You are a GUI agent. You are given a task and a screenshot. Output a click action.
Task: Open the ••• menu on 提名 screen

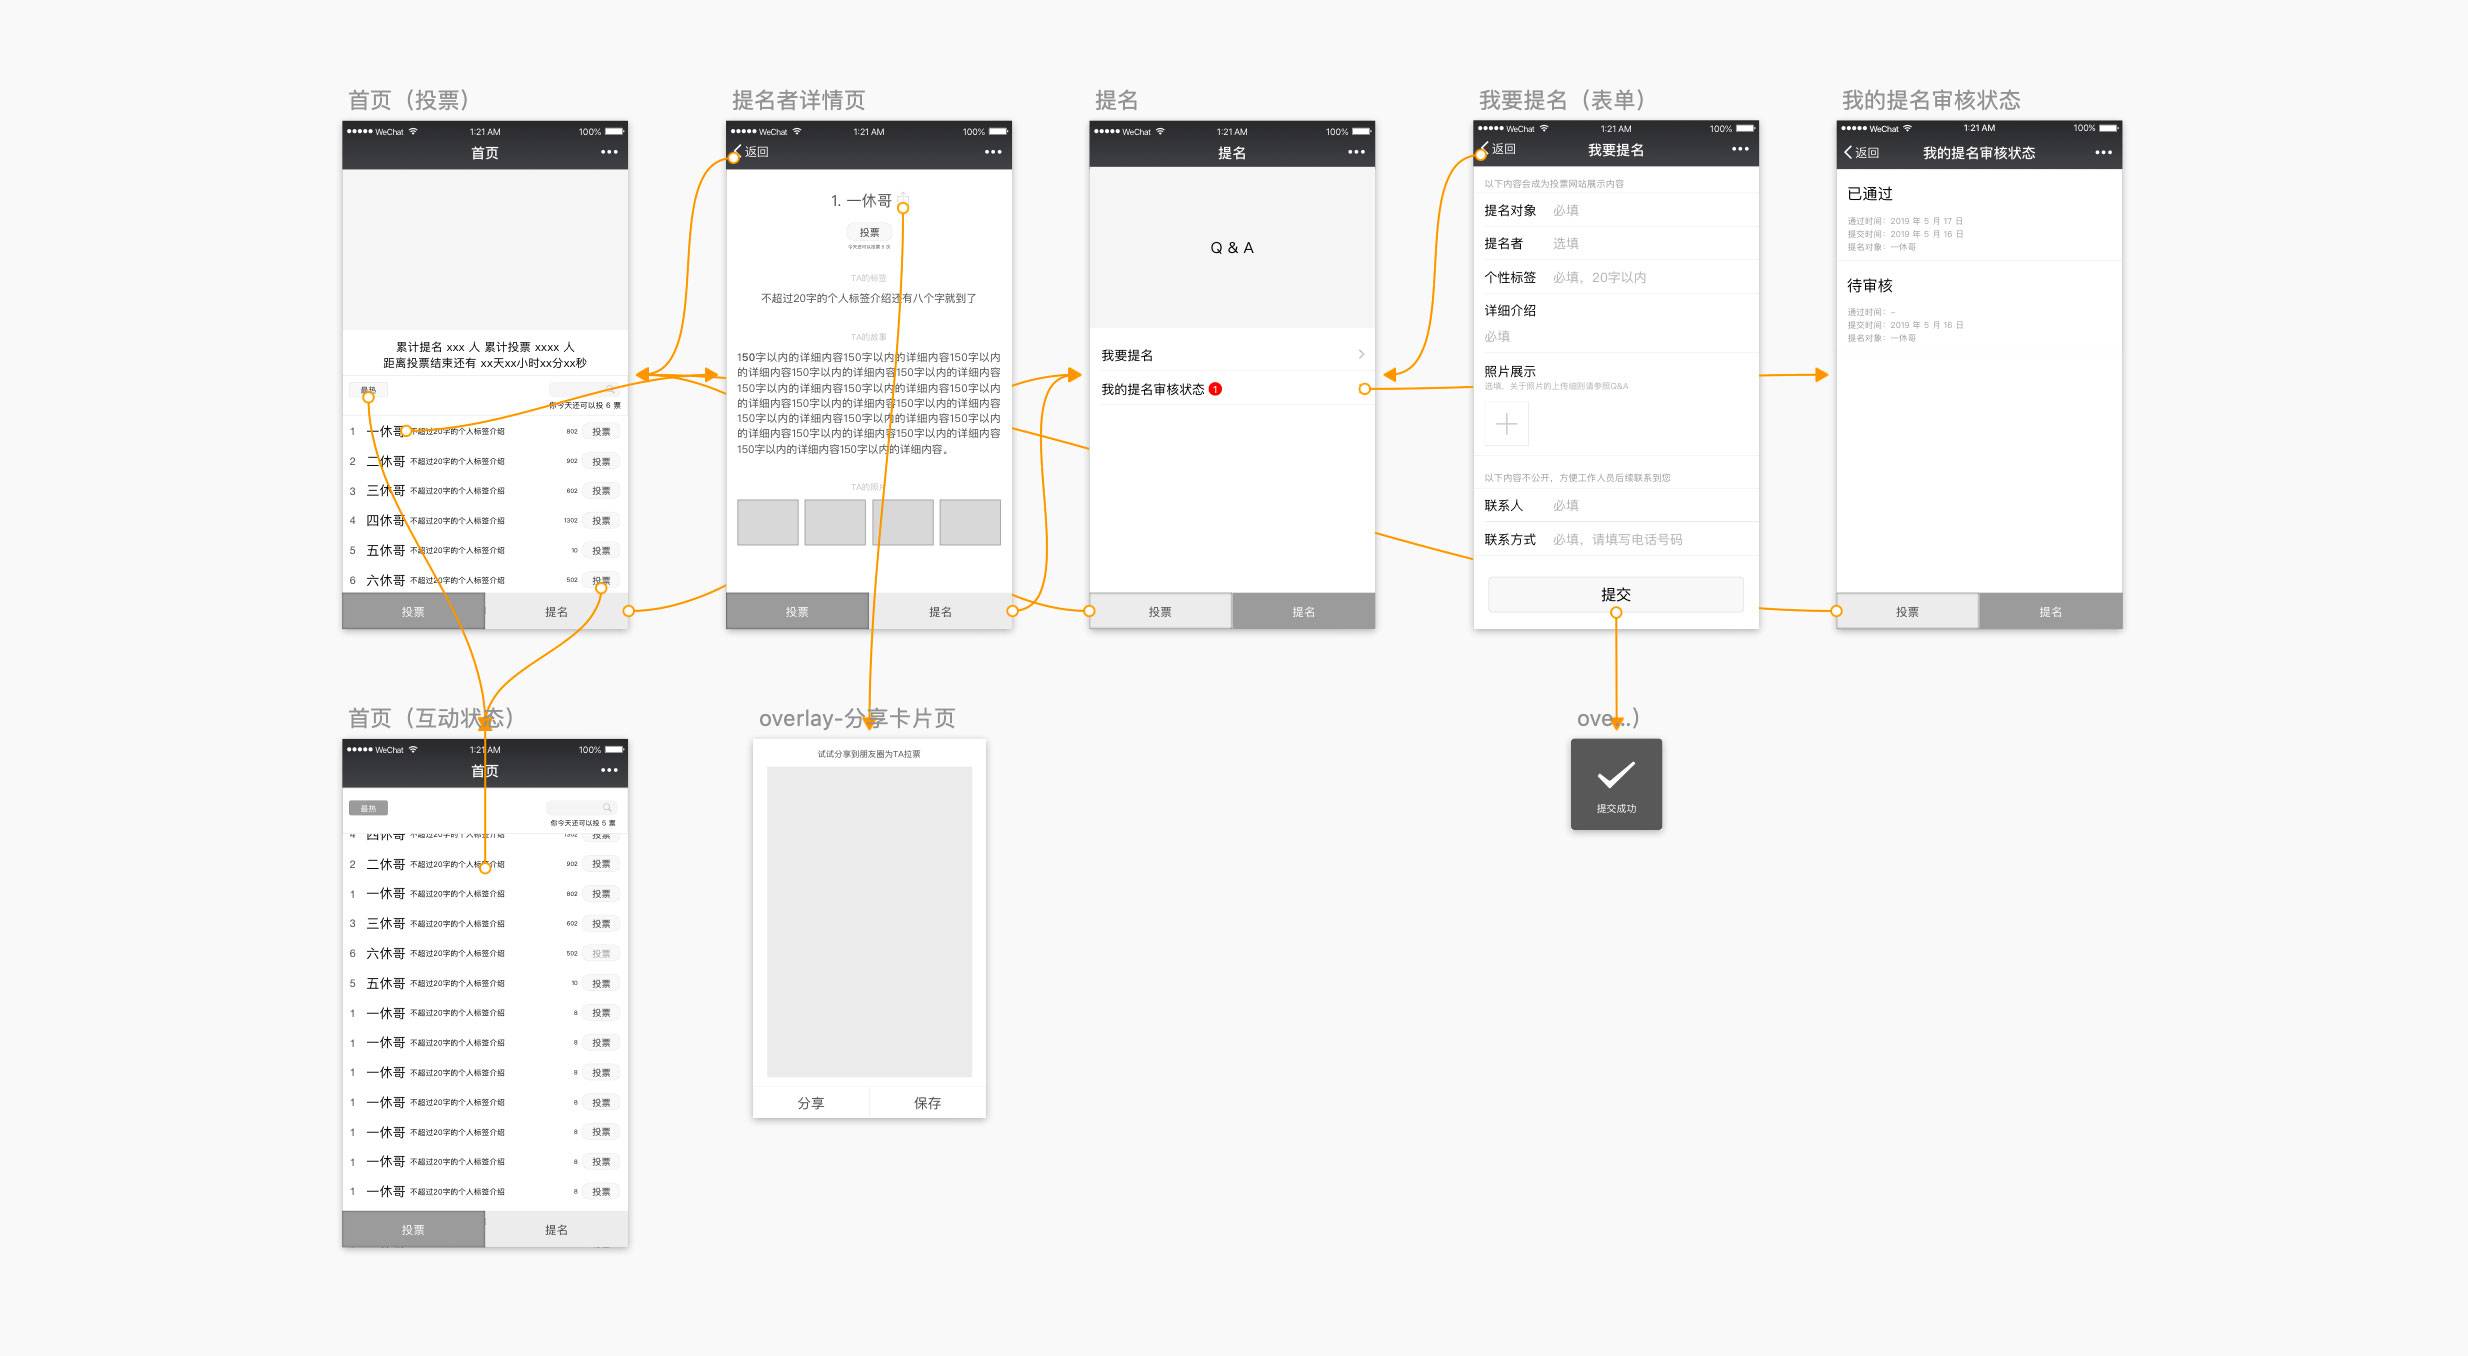[x=1356, y=152]
